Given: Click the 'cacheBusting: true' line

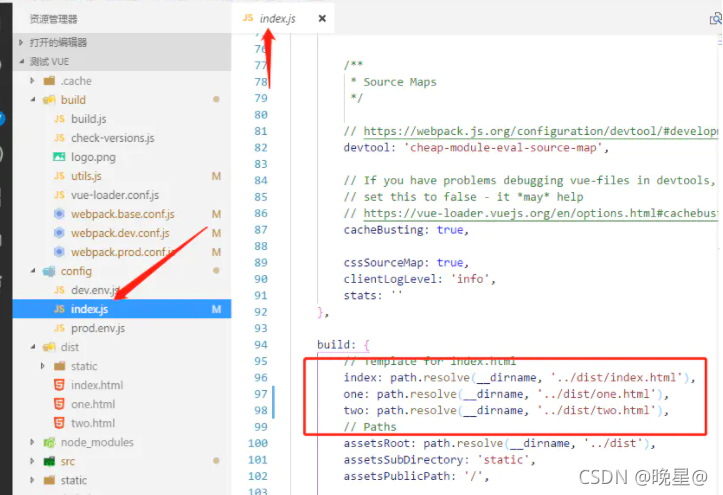Looking at the screenshot, I should pos(406,230).
